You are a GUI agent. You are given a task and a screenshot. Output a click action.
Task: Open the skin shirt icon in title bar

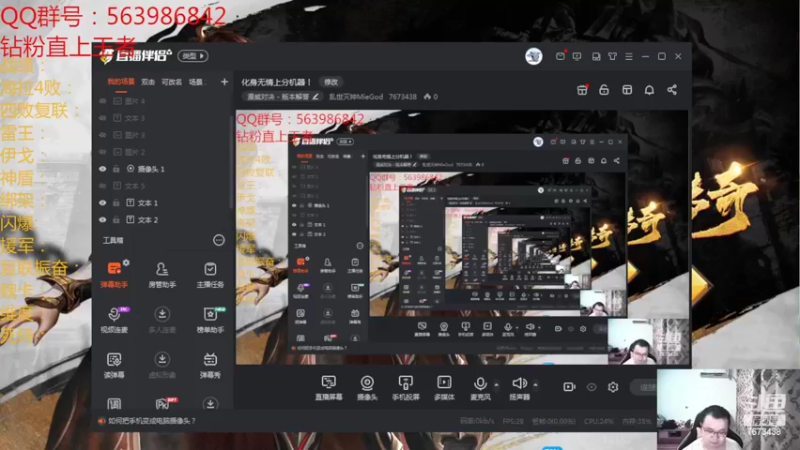[612, 56]
